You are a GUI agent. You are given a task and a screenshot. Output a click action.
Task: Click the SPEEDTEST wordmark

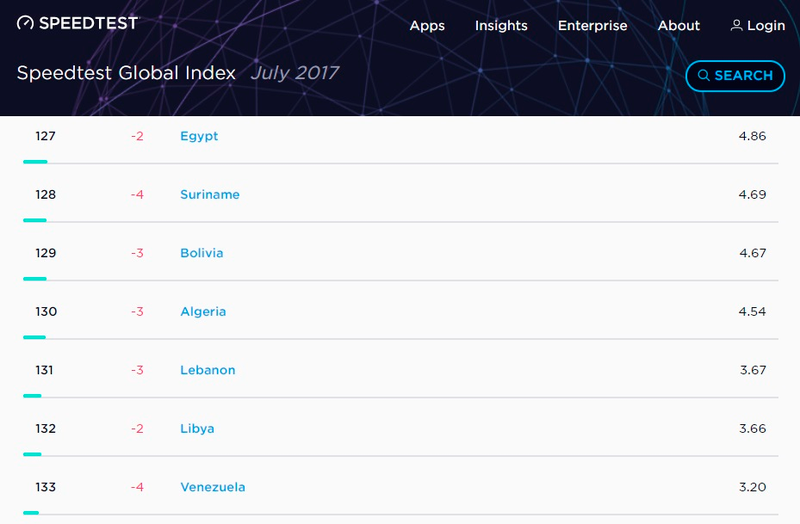pyautogui.click(x=88, y=23)
